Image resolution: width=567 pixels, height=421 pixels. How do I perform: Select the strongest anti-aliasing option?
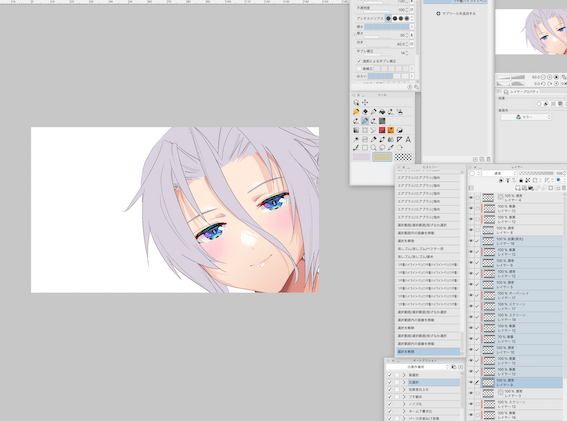(407, 18)
